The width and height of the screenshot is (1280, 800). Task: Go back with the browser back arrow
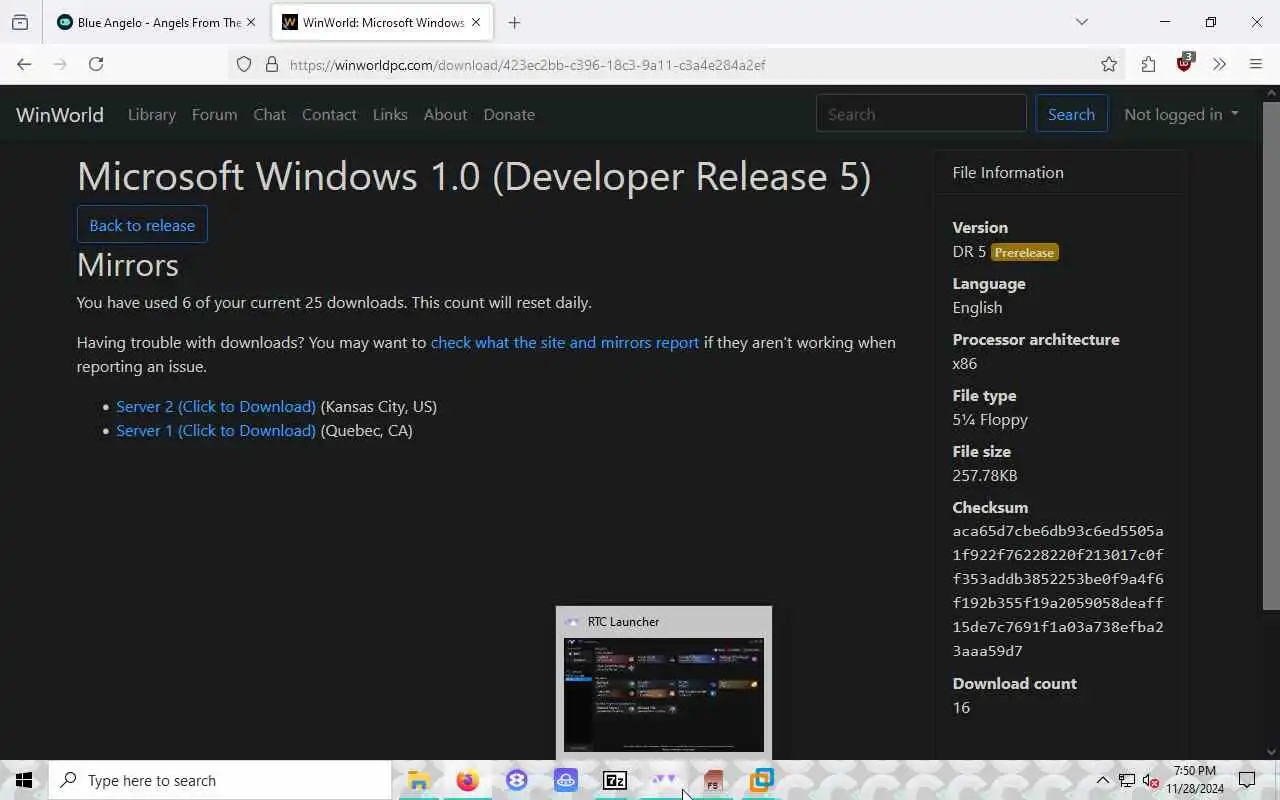(24, 64)
